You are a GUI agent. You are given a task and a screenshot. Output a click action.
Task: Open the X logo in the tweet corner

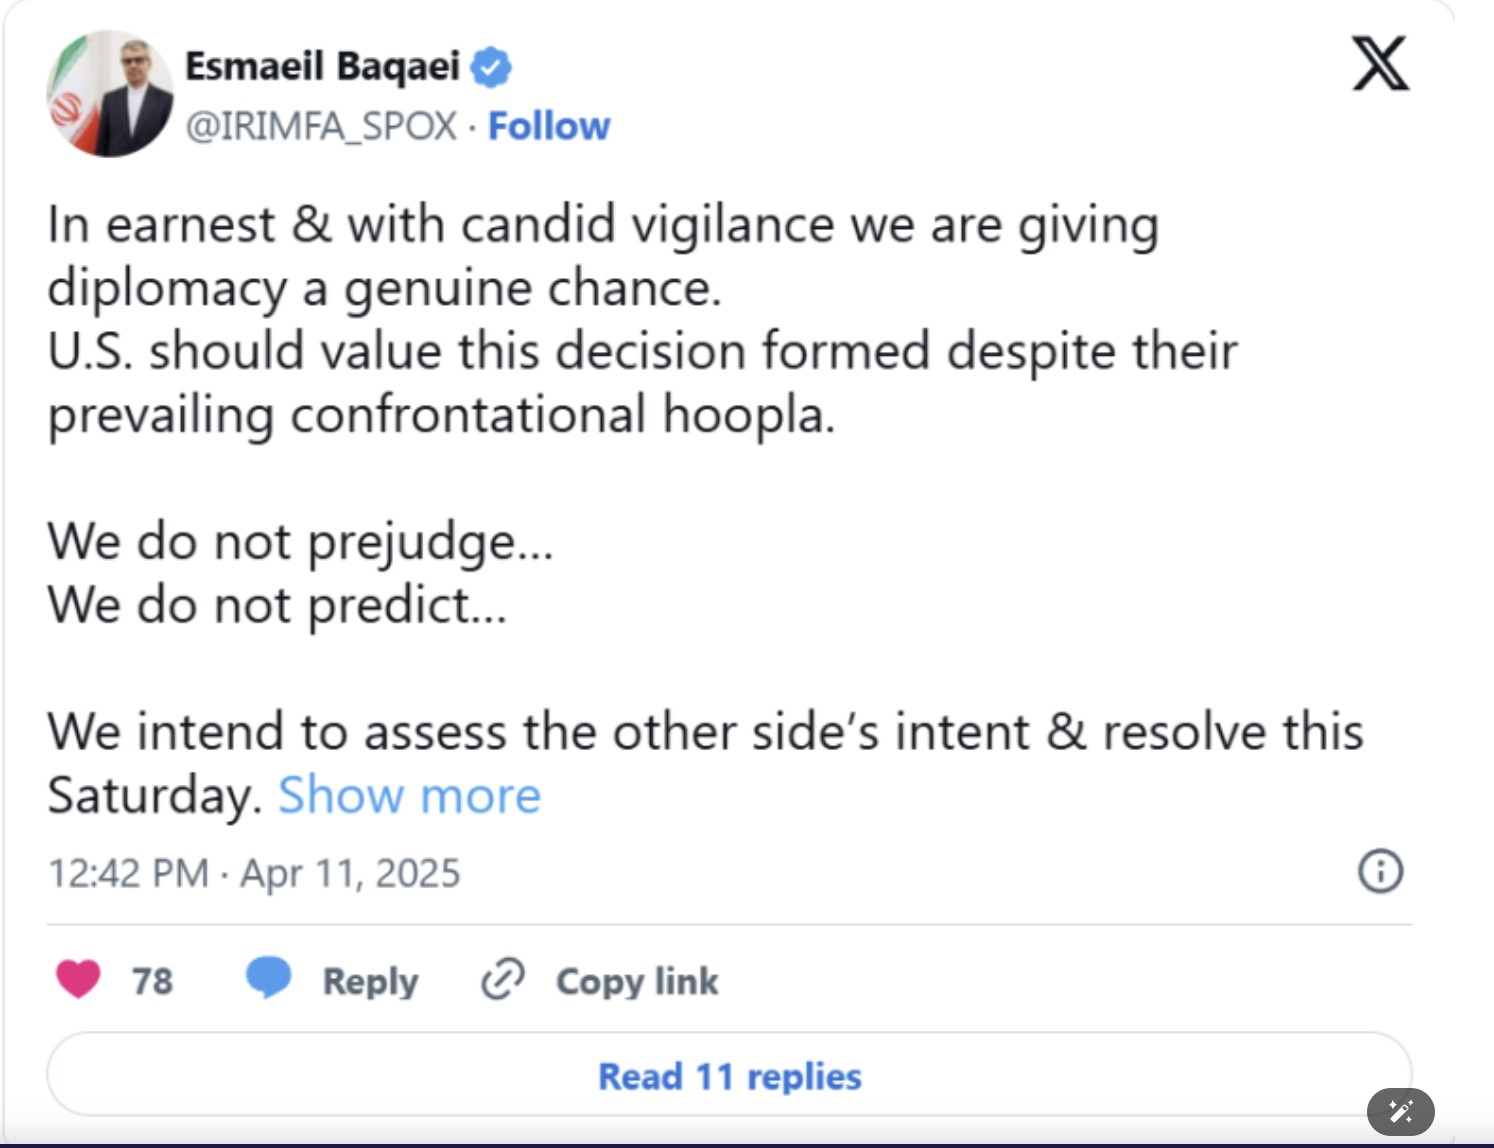(x=1380, y=63)
